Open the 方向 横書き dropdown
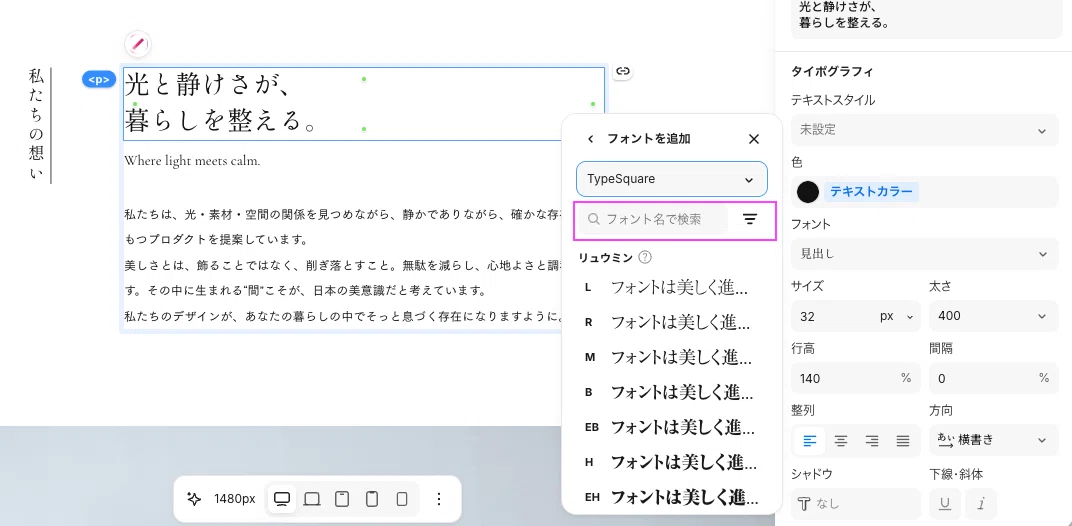Viewport: 1072px width, 526px height. pos(993,440)
